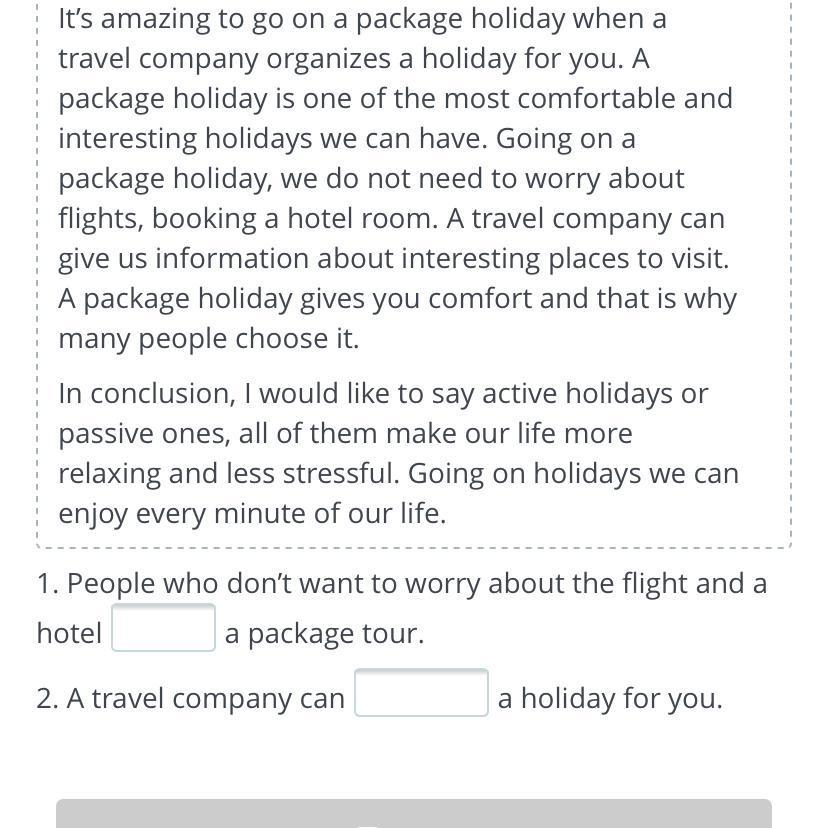Click the line 'package holiday is one of the most'
Image resolution: width=828 pixels, height=828 pixels.
[x=396, y=99]
